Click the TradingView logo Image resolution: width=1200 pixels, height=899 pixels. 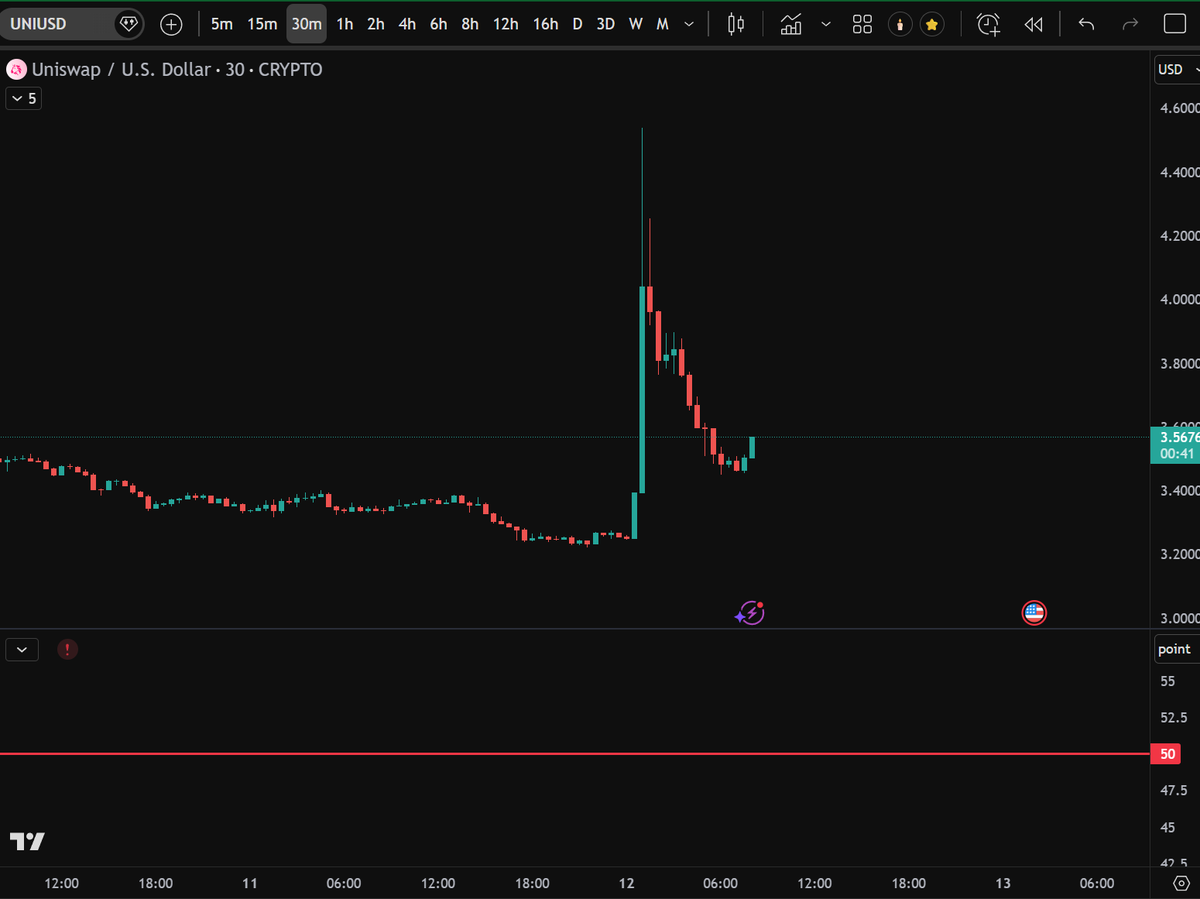coord(27,842)
